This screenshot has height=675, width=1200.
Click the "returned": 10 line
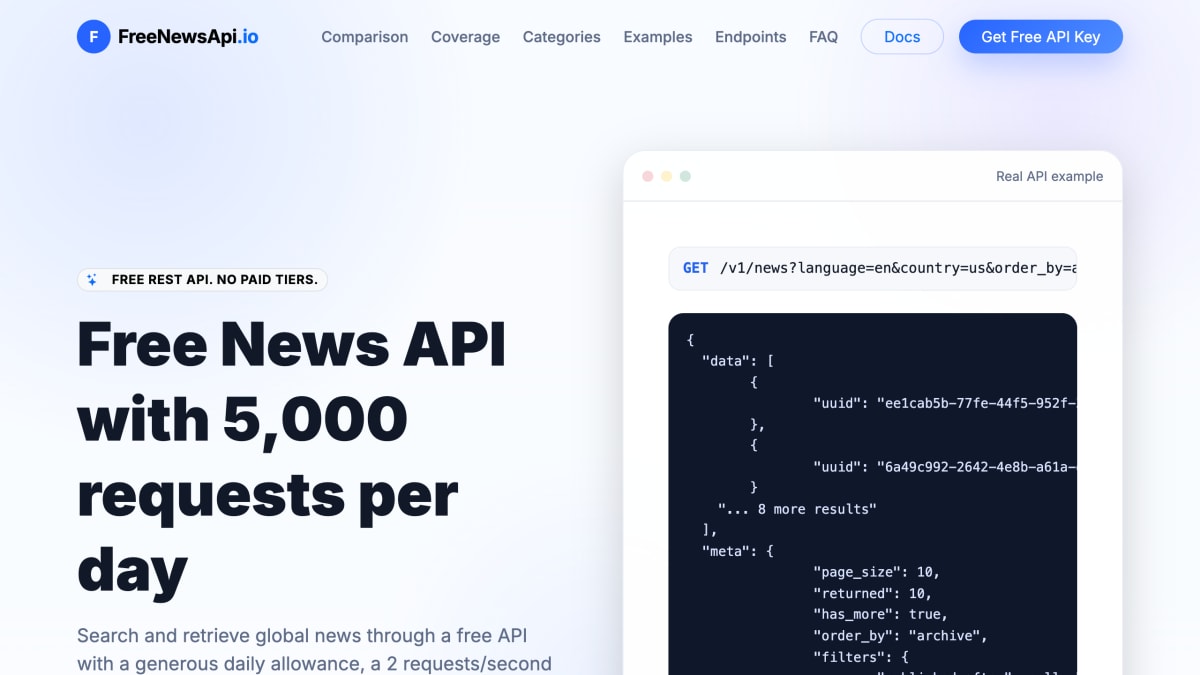[872, 593]
